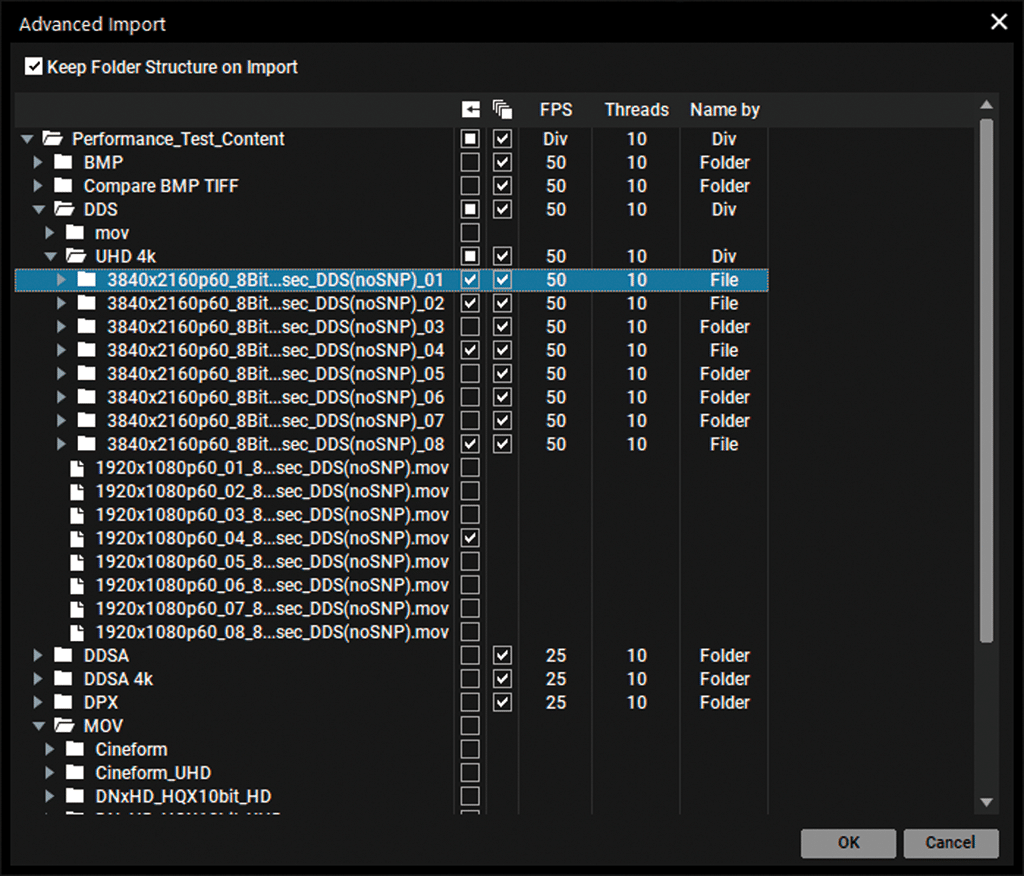Check the import box for 1920x1080p60_05 mov file

click(470, 562)
